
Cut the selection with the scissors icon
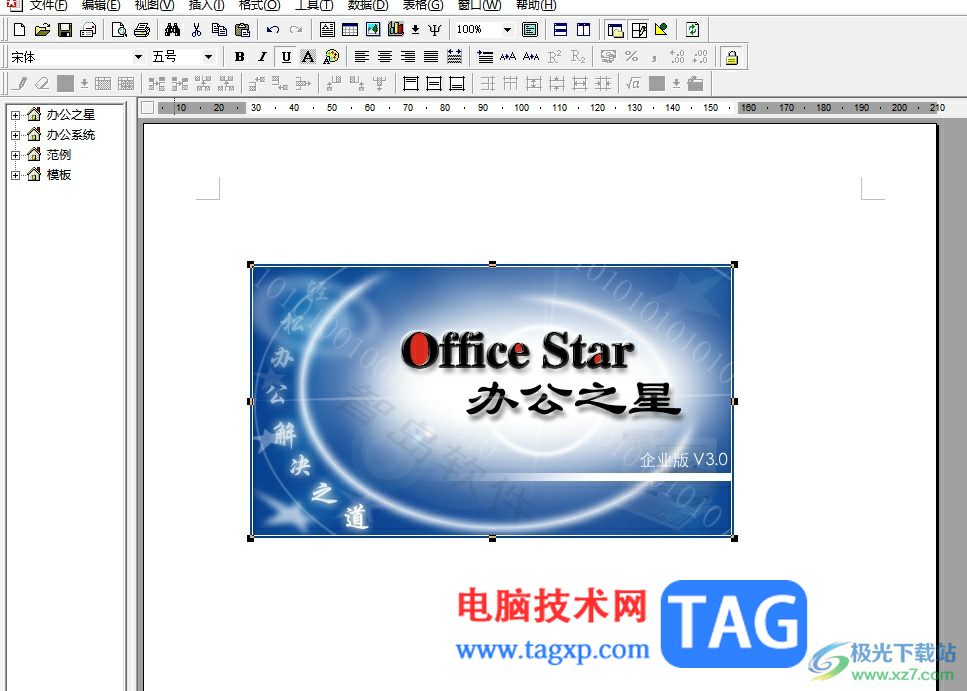196,30
